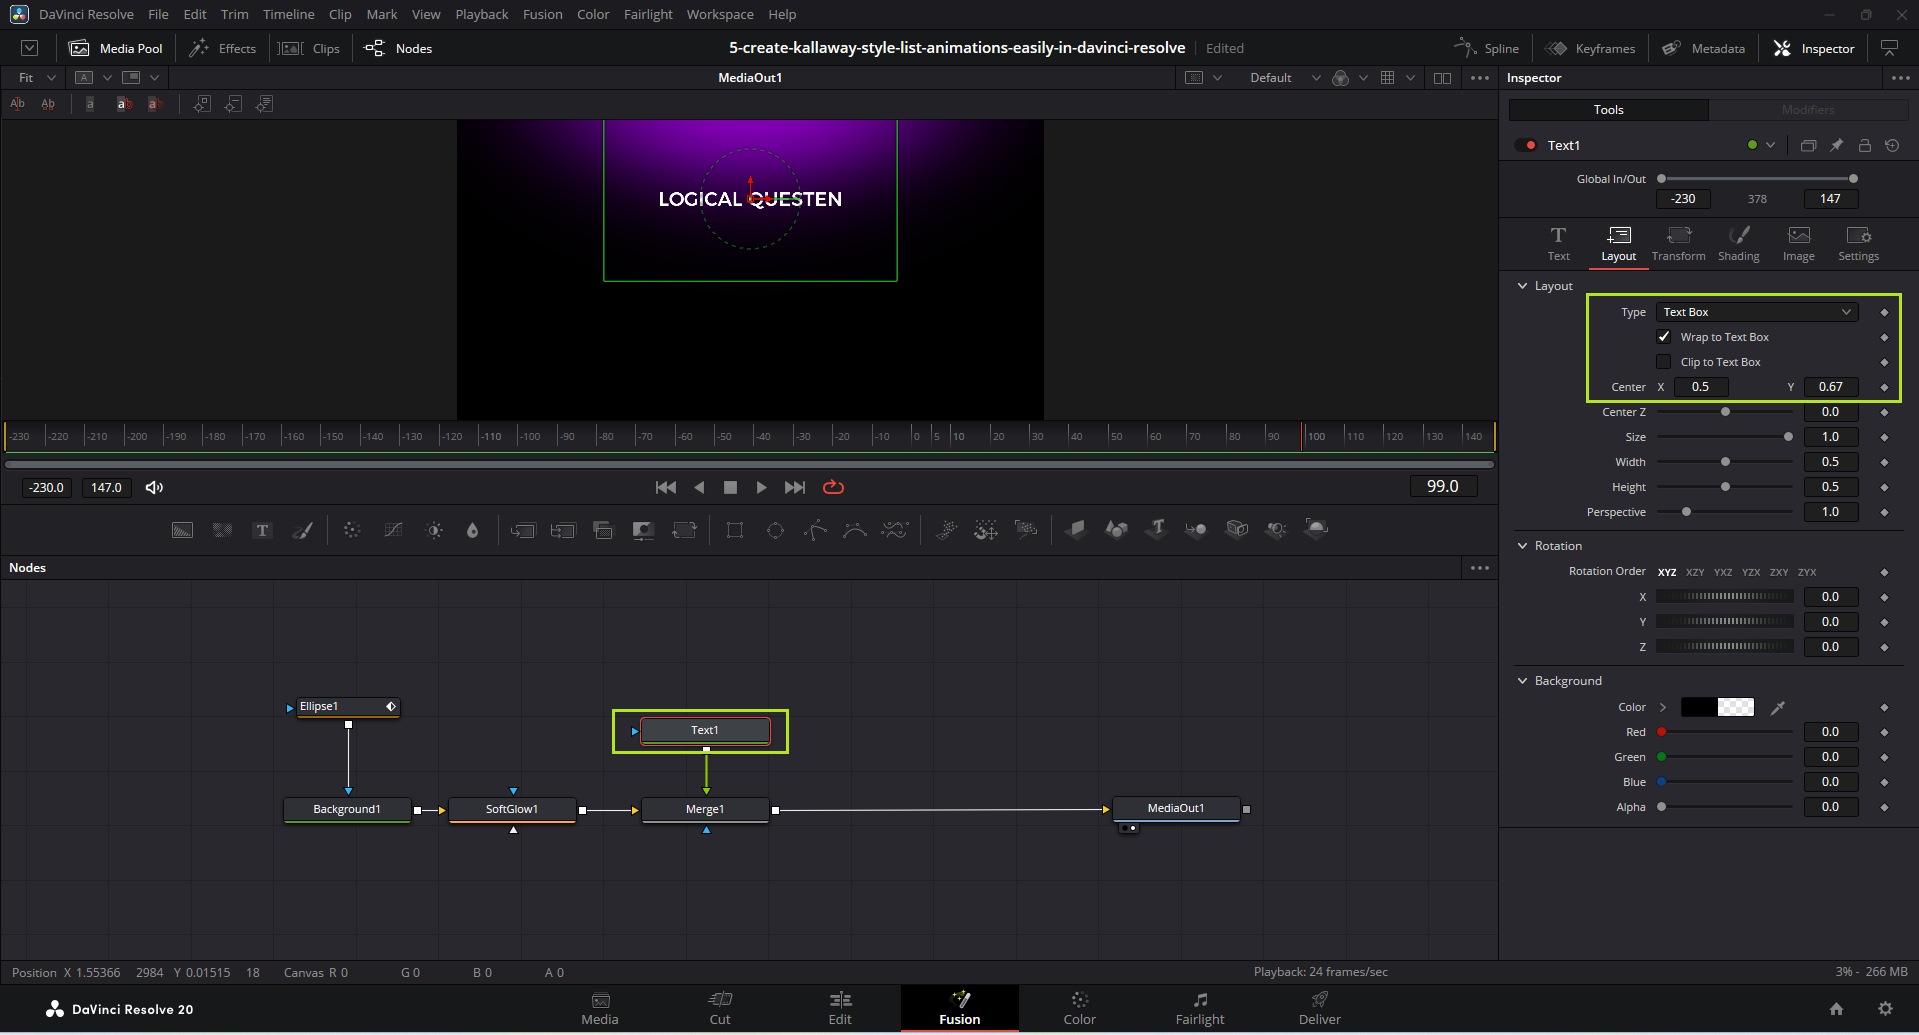Image resolution: width=1919 pixels, height=1035 pixels.
Task: Collapse the Background section in the Inspector
Action: coord(1523,681)
